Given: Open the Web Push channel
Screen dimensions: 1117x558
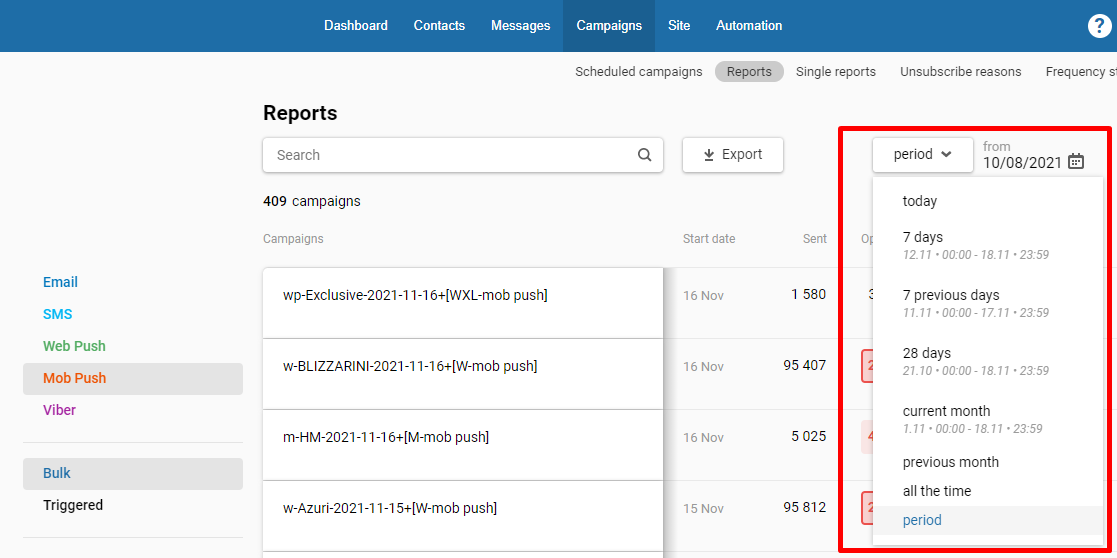Looking at the screenshot, I should click(x=74, y=346).
